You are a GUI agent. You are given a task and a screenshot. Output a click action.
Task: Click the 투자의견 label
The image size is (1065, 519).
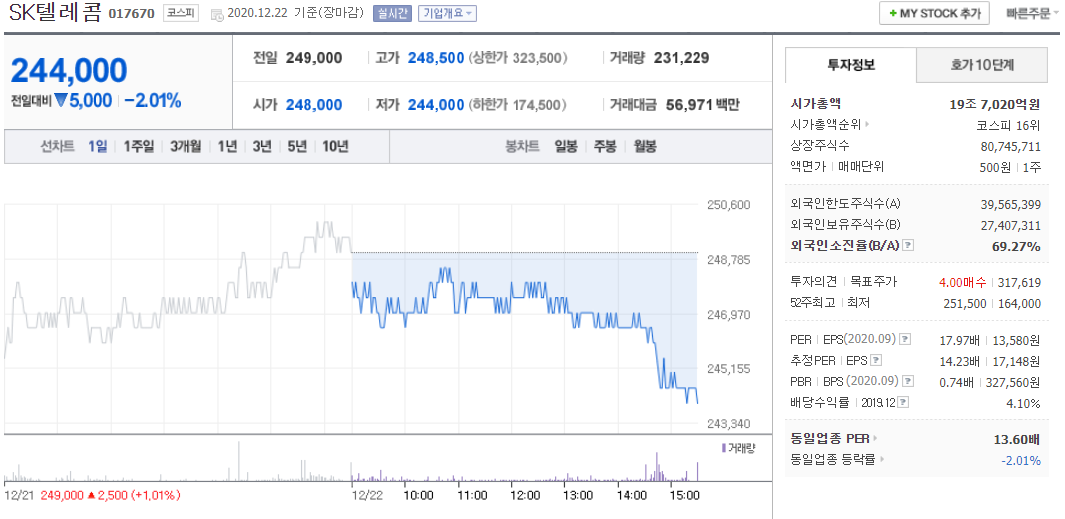[814, 282]
